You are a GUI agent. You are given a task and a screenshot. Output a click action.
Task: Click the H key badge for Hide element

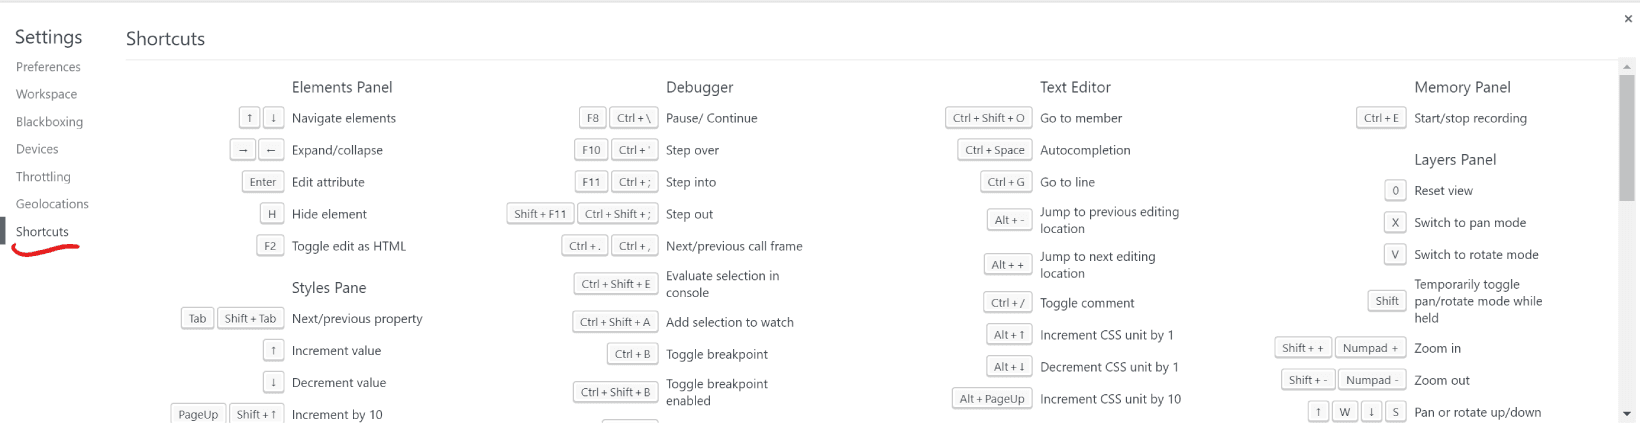[x=272, y=214]
